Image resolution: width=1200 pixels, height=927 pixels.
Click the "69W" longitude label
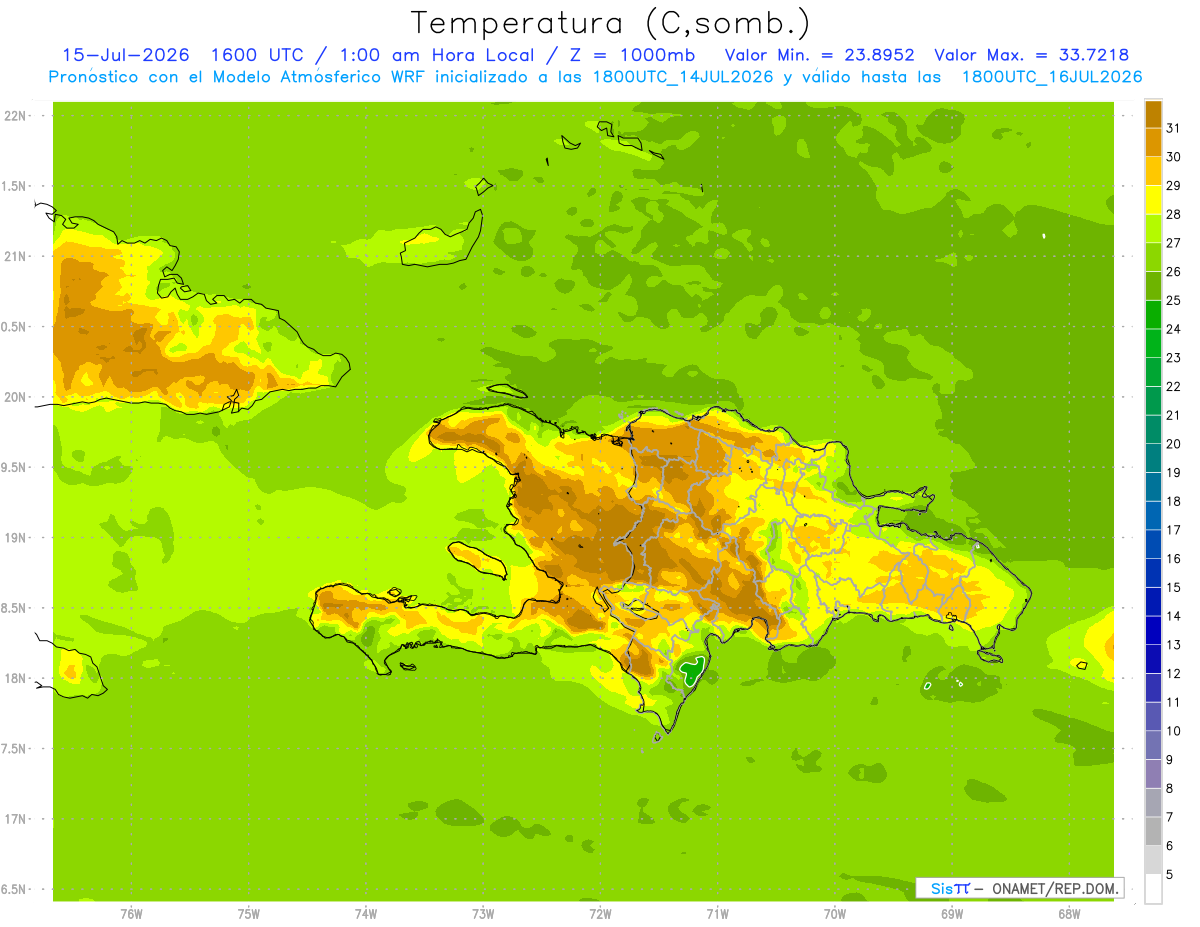[952, 914]
